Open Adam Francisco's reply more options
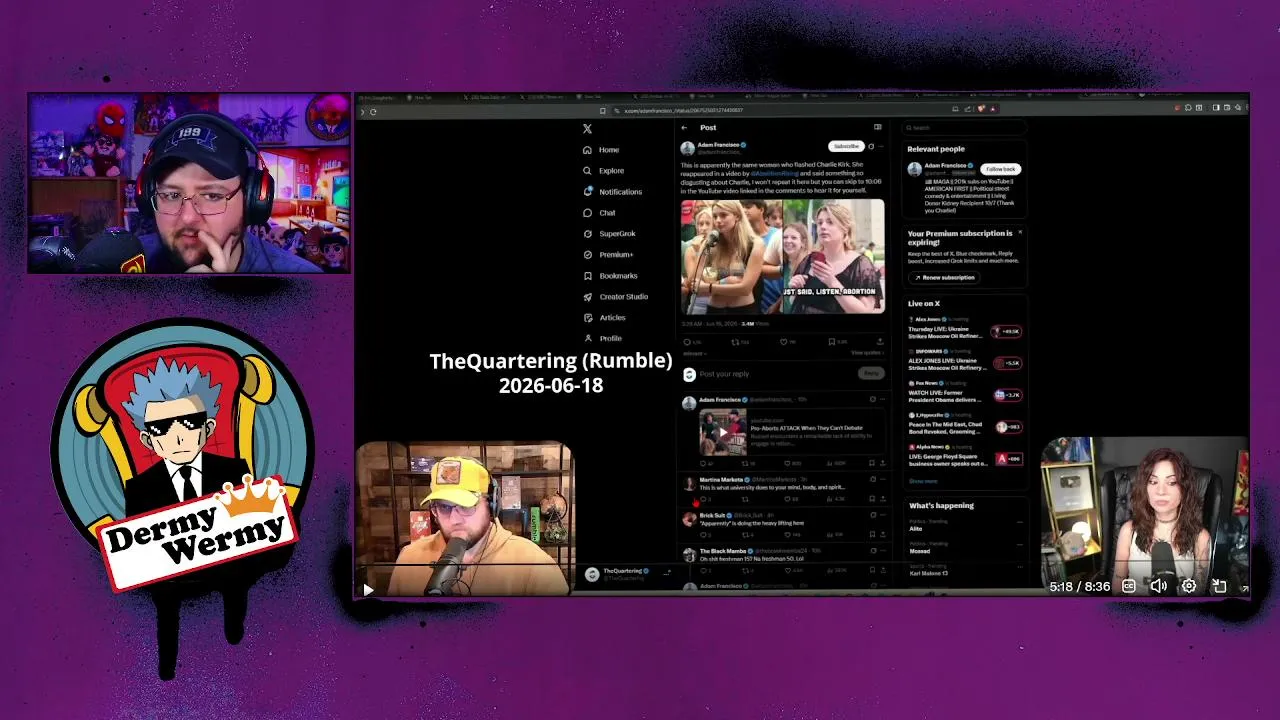The width and height of the screenshot is (1280, 720). click(x=882, y=399)
